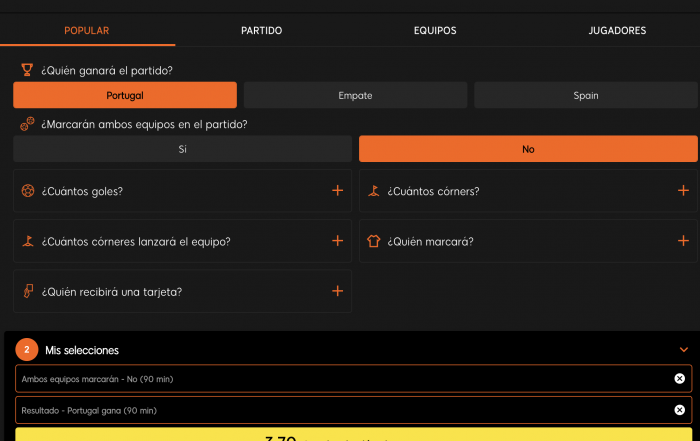Open the JUGADORES tab

click(617, 30)
